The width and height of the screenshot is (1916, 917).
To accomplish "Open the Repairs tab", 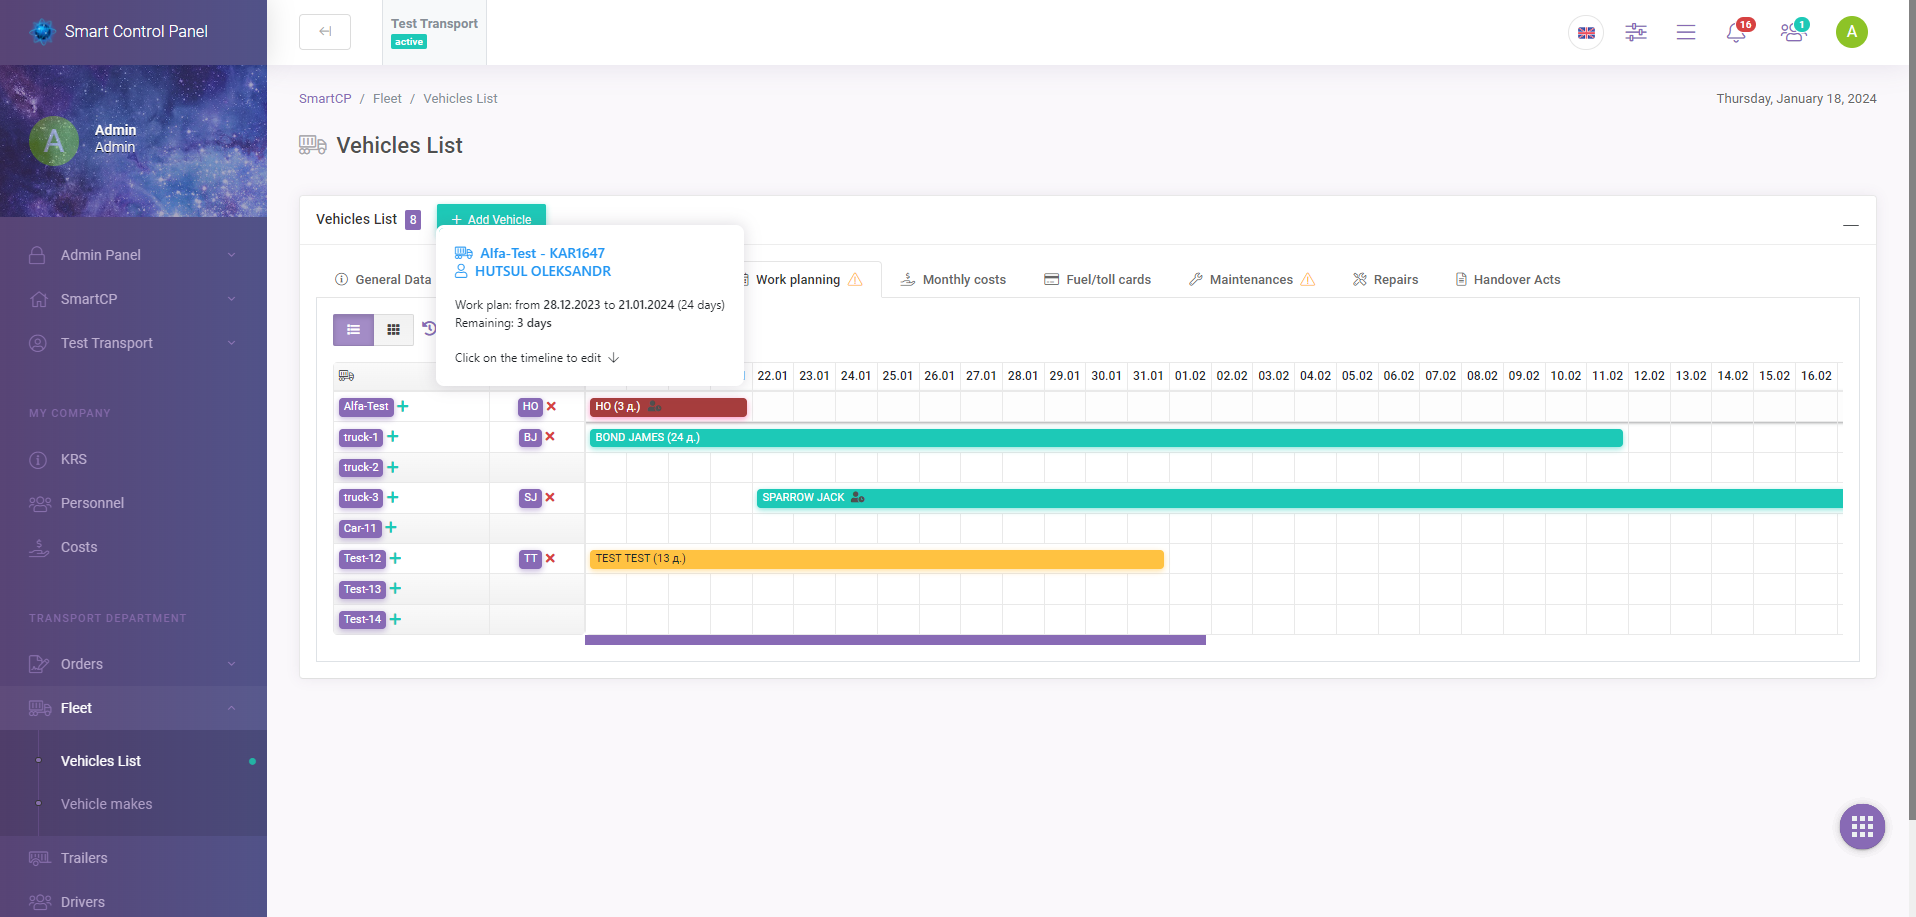I will [x=1395, y=279].
